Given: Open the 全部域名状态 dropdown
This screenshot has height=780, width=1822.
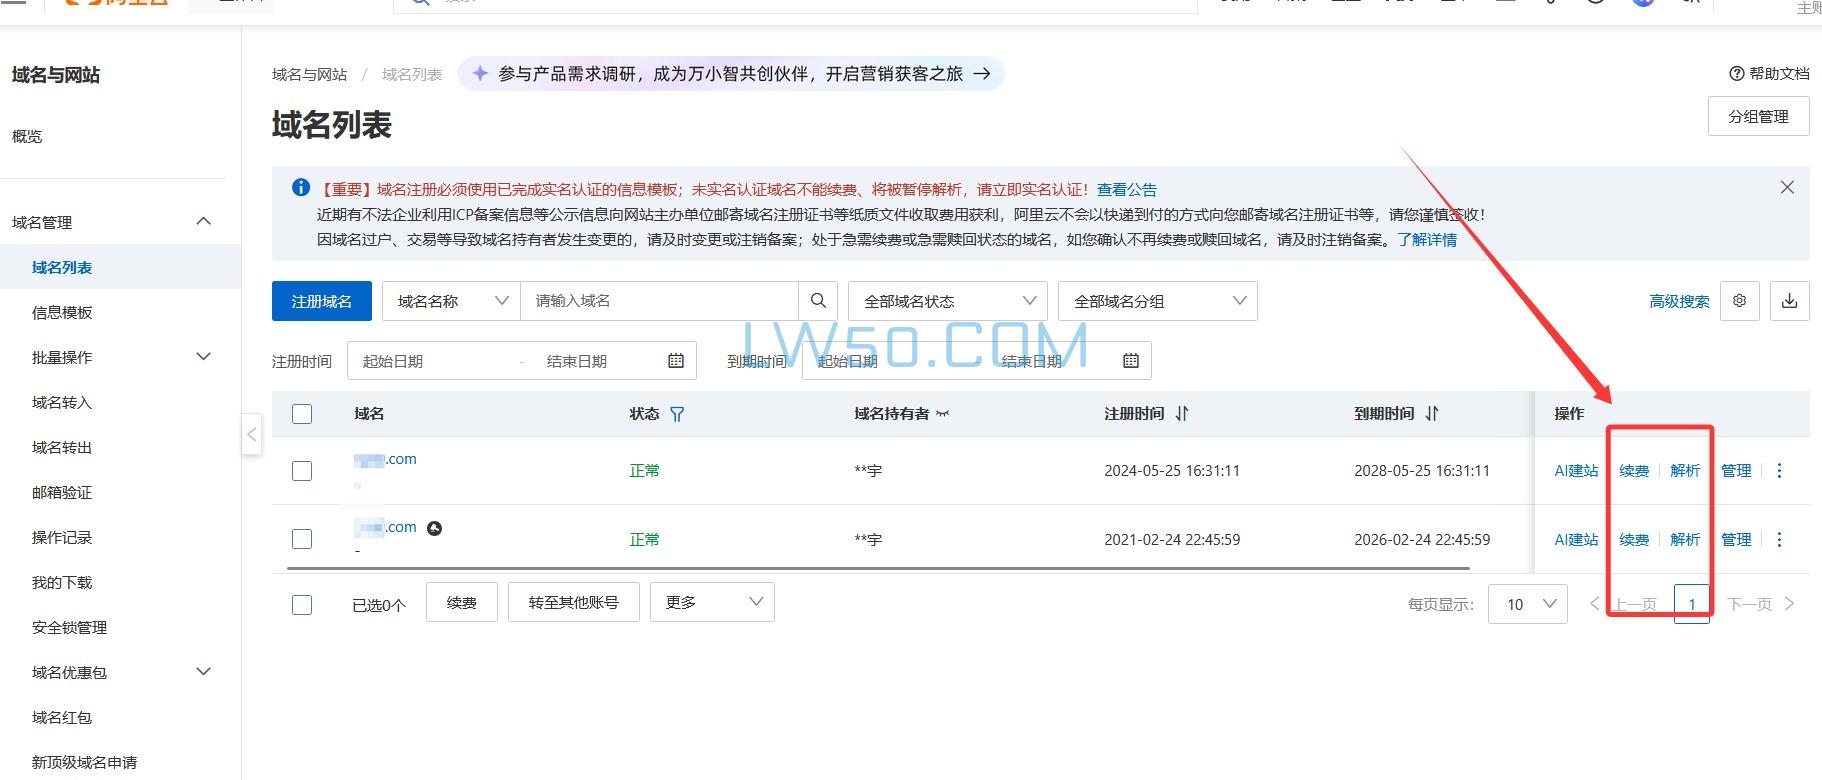Looking at the screenshot, I should 947,301.
